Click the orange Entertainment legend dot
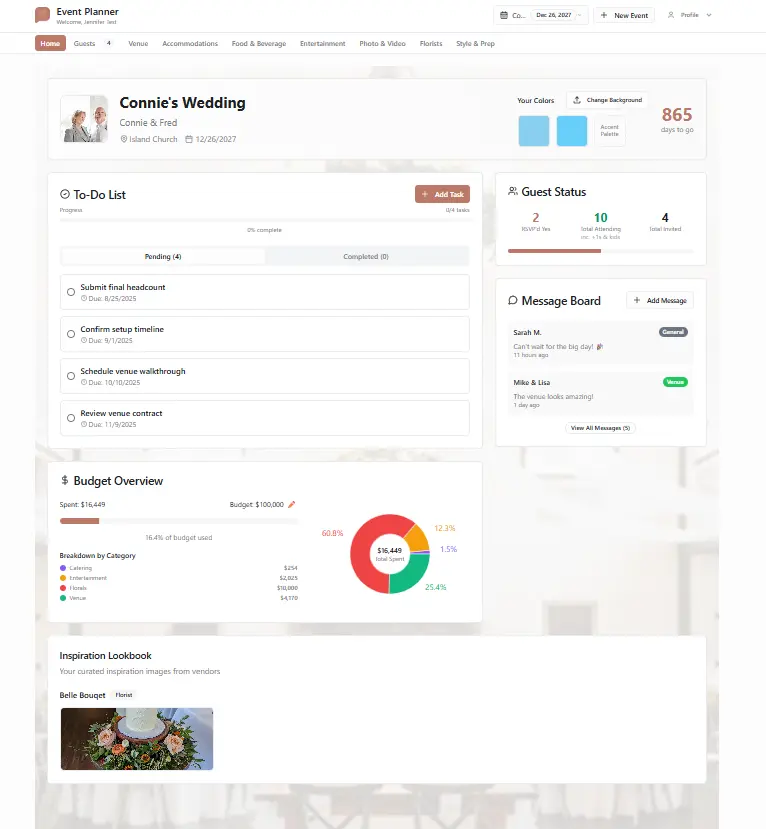This screenshot has height=829, width=766. tap(63, 578)
